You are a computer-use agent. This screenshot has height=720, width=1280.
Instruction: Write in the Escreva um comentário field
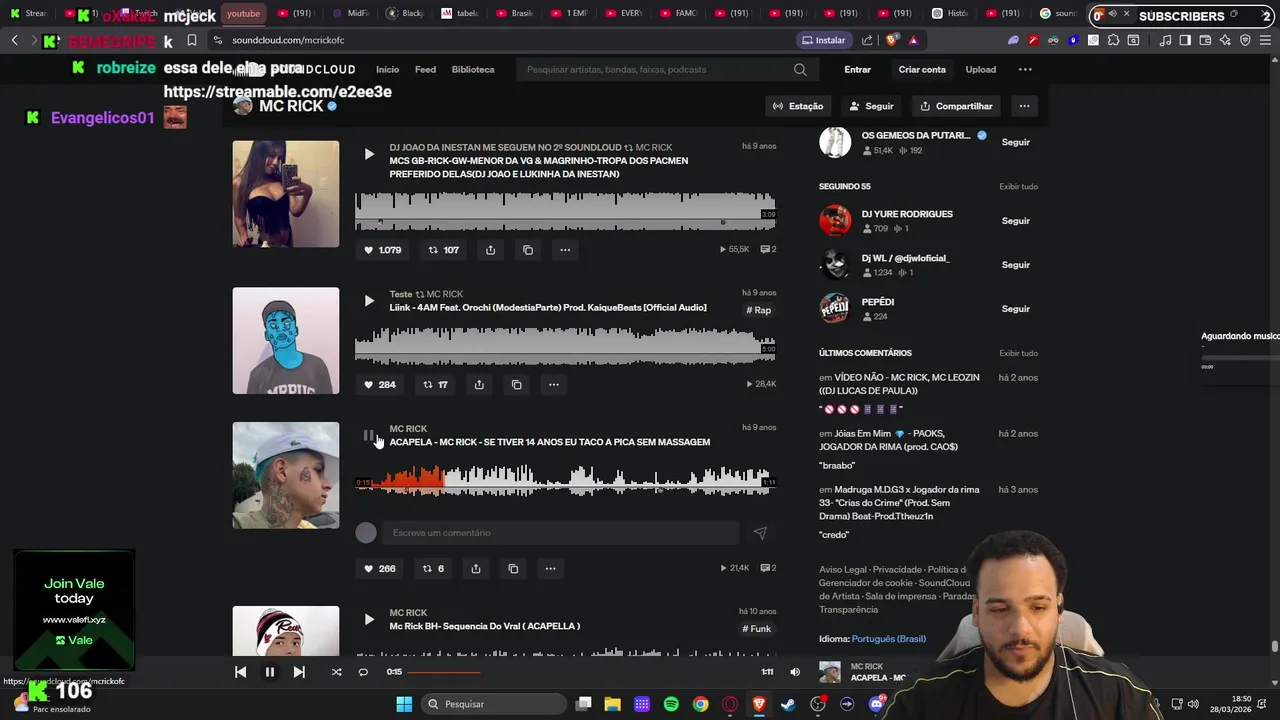click(x=560, y=533)
